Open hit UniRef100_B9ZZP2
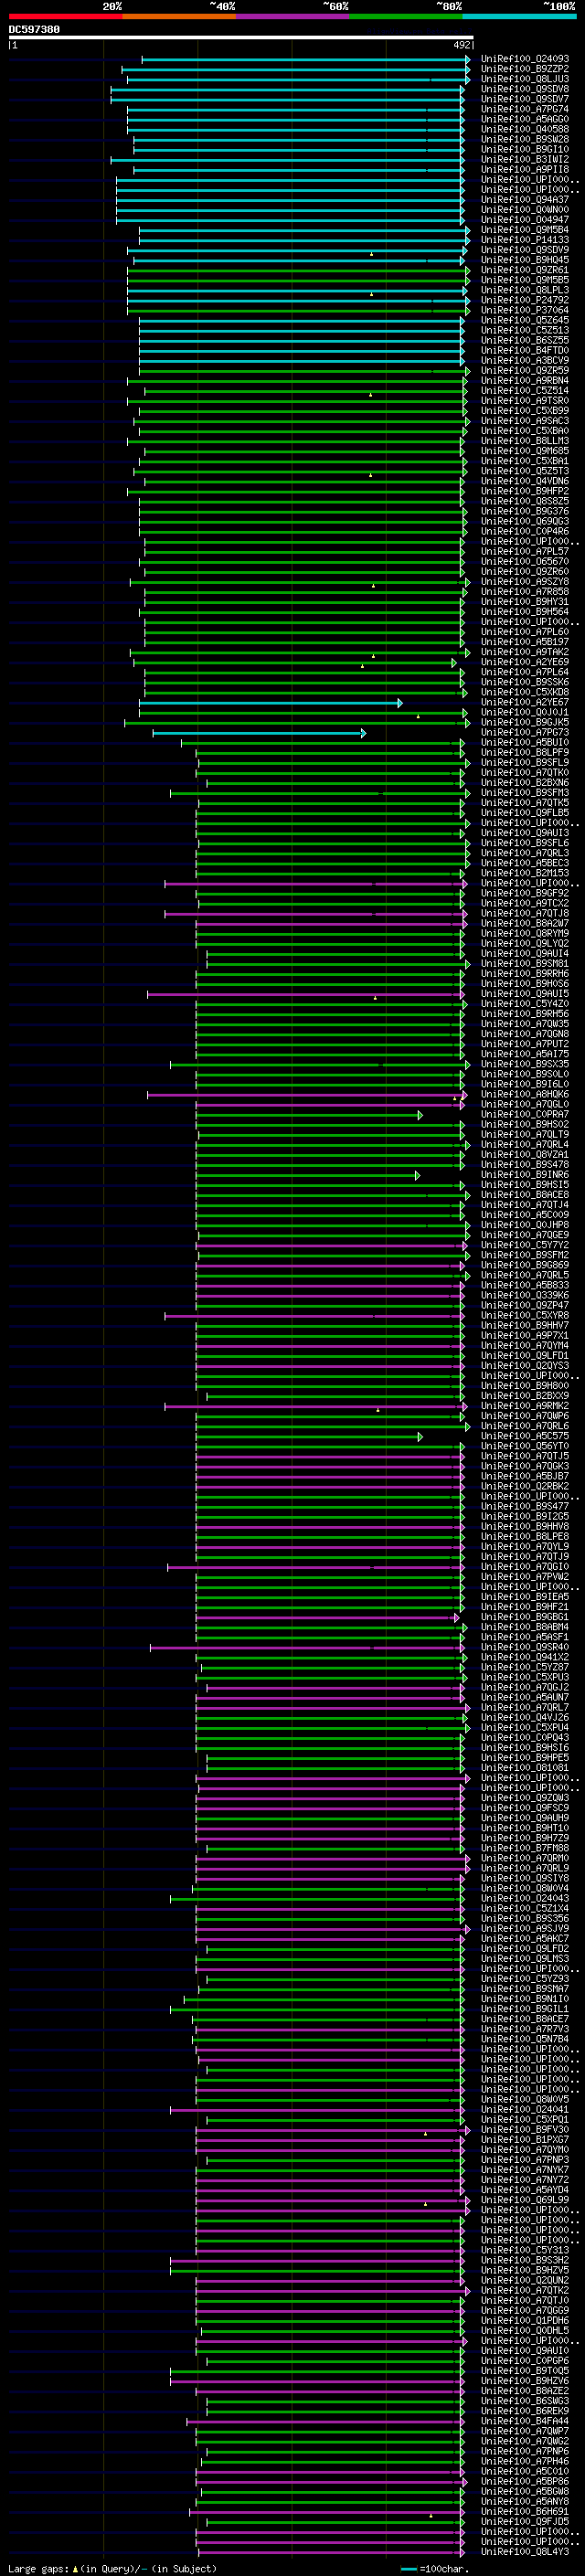585x2576 pixels. pyautogui.click(x=525, y=69)
